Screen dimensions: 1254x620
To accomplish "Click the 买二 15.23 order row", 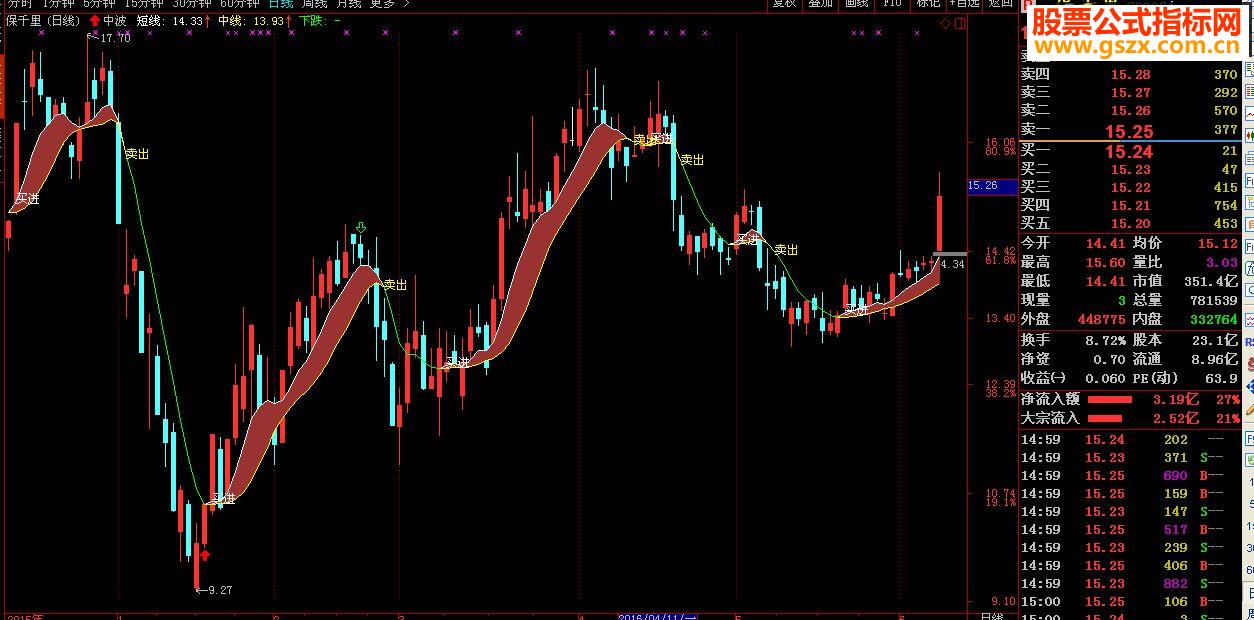I will point(1129,170).
